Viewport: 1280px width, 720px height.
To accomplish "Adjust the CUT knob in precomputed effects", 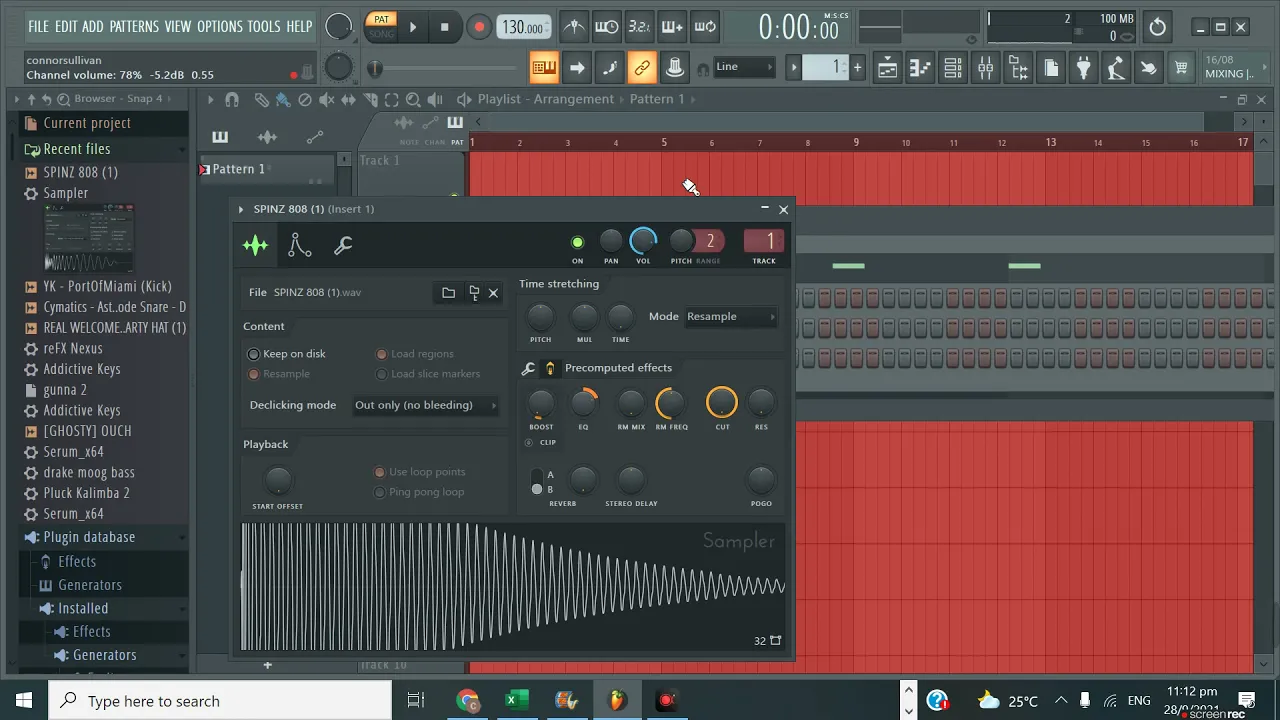I will (x=722, y=403).
